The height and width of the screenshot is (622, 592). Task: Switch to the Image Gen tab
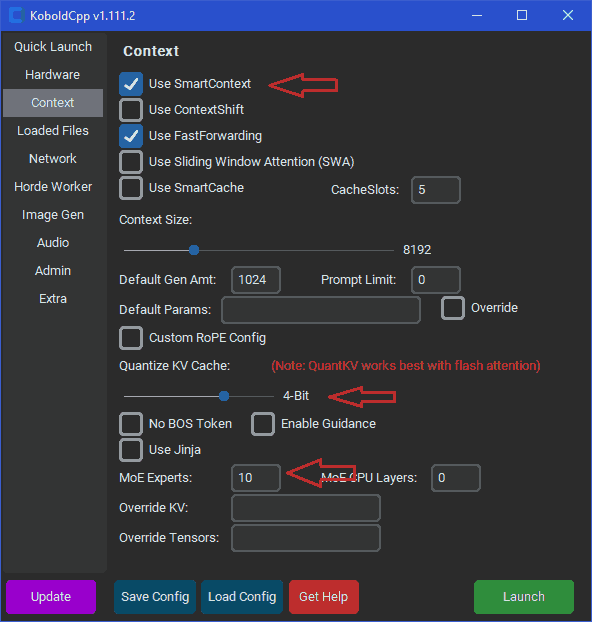pyautogui.click(x=53, y=215)
